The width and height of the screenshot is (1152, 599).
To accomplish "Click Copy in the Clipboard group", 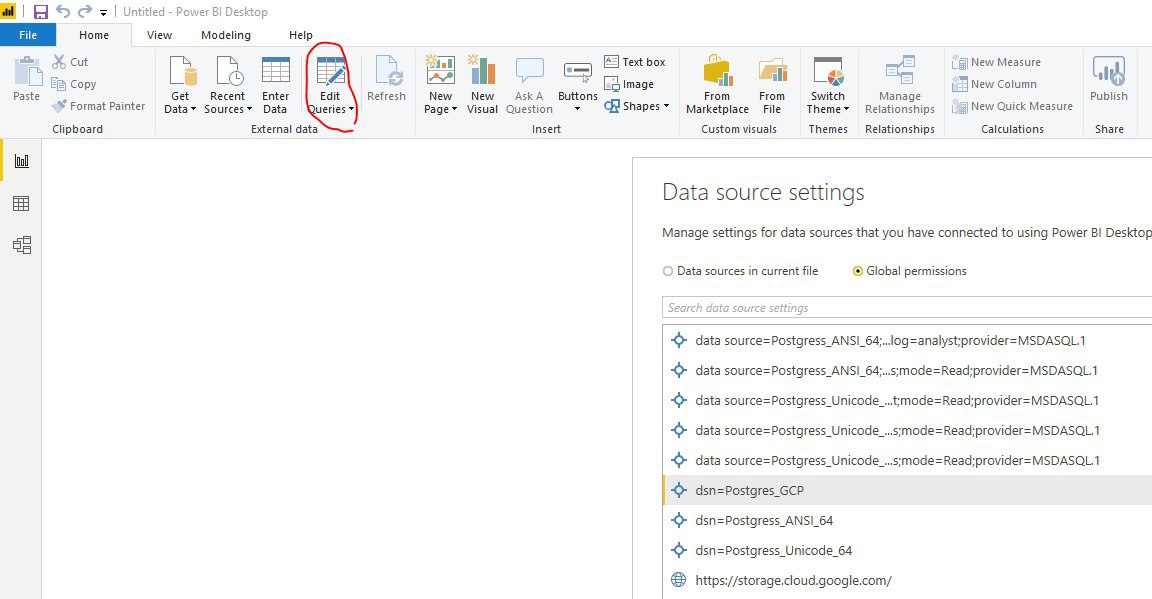I will tap(74, 84).
